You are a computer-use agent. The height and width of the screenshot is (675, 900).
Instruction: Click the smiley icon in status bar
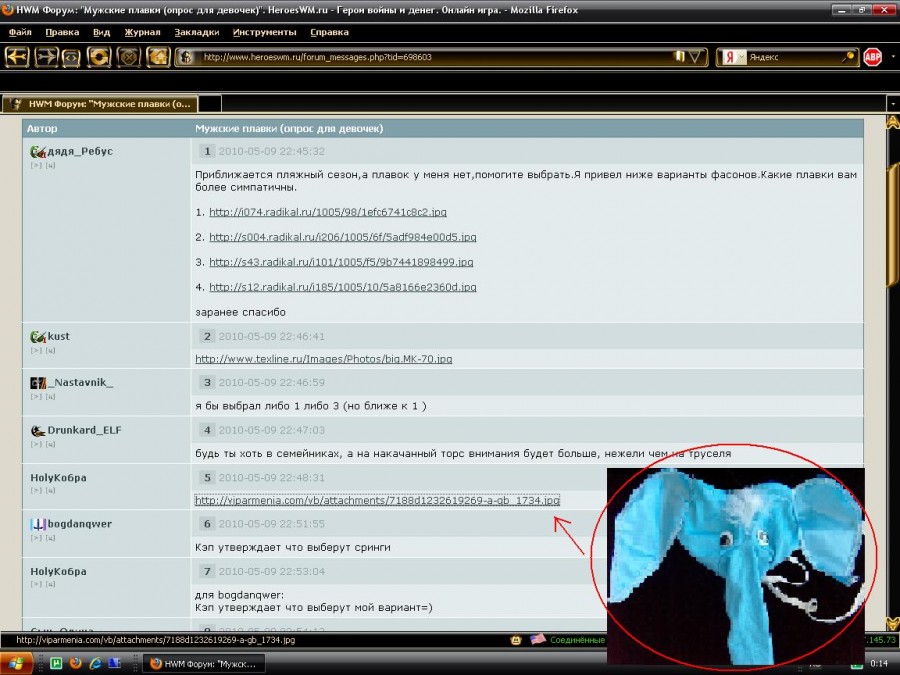(x=516, y=639)
